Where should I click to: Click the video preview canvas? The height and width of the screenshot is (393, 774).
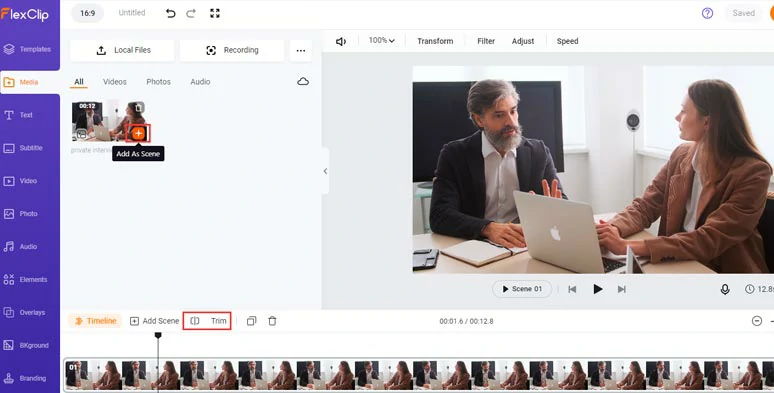[x=593, y=169]
